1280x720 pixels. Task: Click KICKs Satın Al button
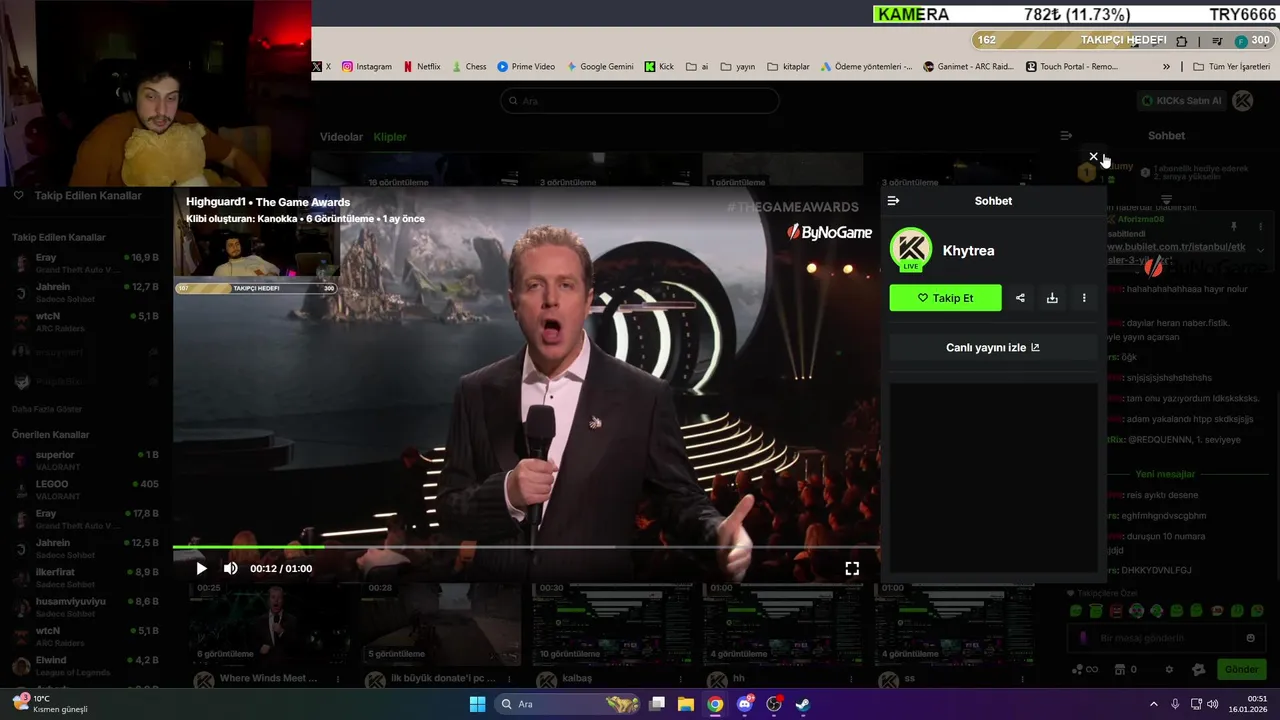pos(1182,101)
